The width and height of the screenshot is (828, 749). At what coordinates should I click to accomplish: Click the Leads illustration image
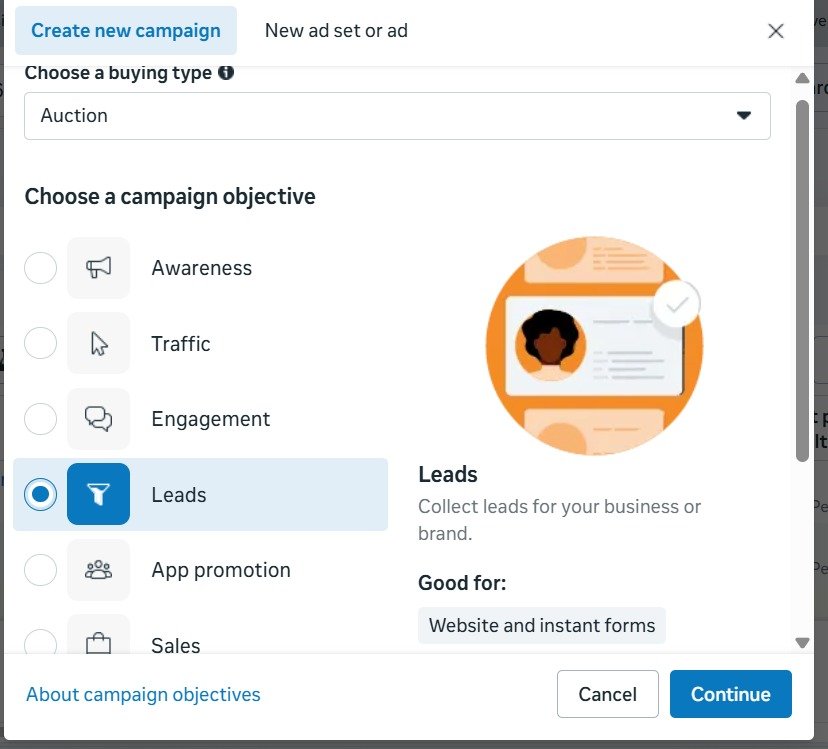coord(594,346)
